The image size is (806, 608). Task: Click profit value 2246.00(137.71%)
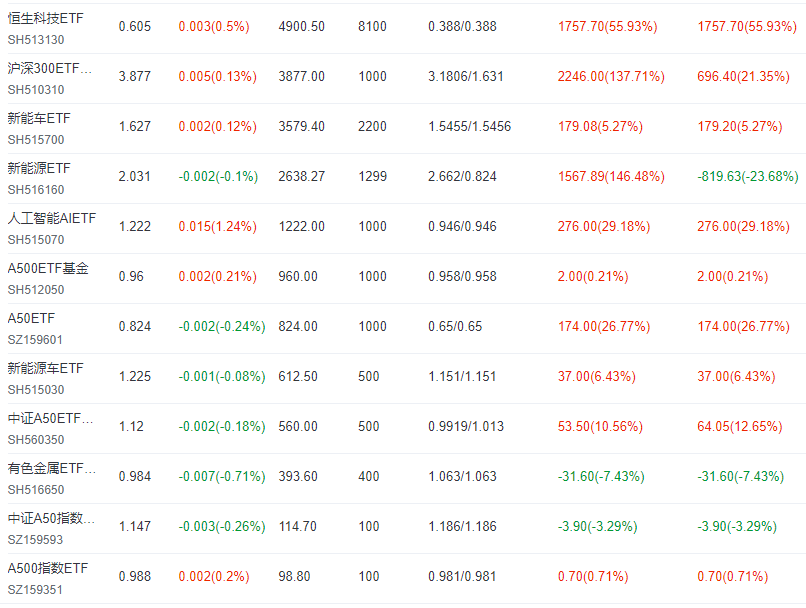pyautogui.click(x=611, y=76)
